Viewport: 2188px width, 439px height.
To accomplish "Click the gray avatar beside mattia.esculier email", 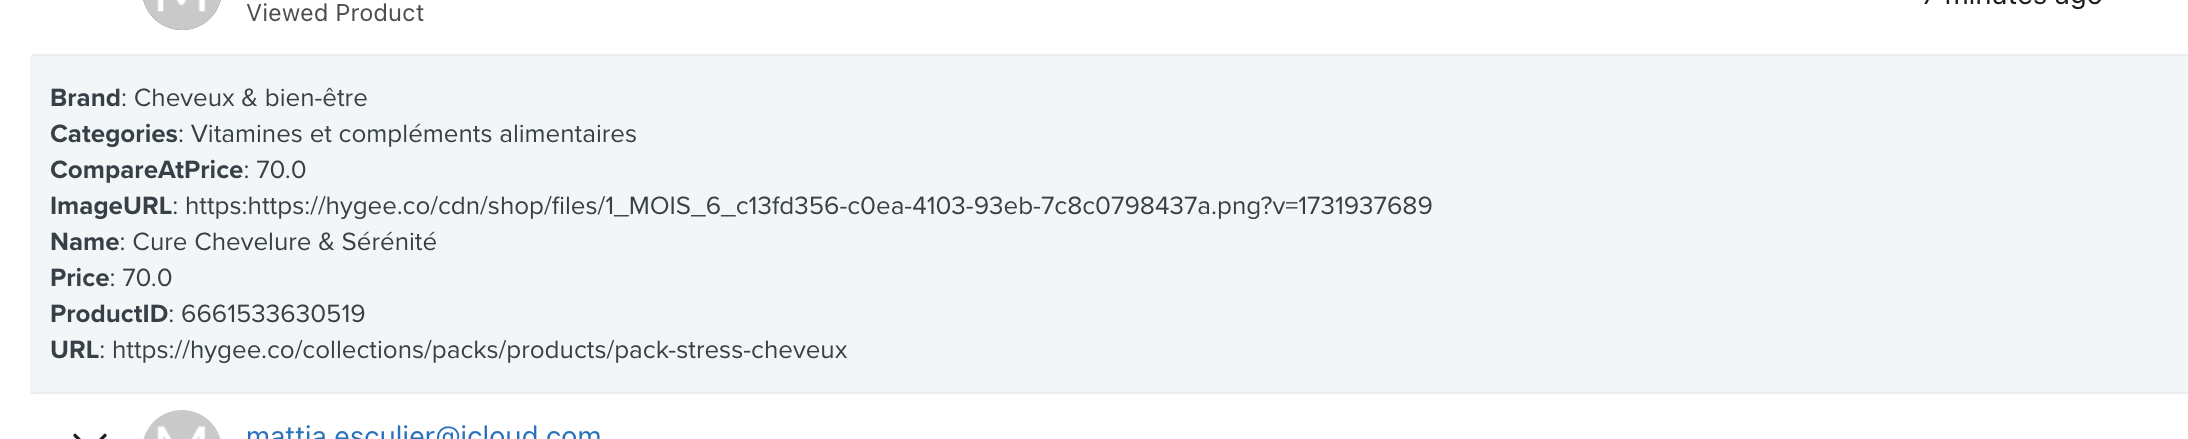I will [x=181, y=425].
